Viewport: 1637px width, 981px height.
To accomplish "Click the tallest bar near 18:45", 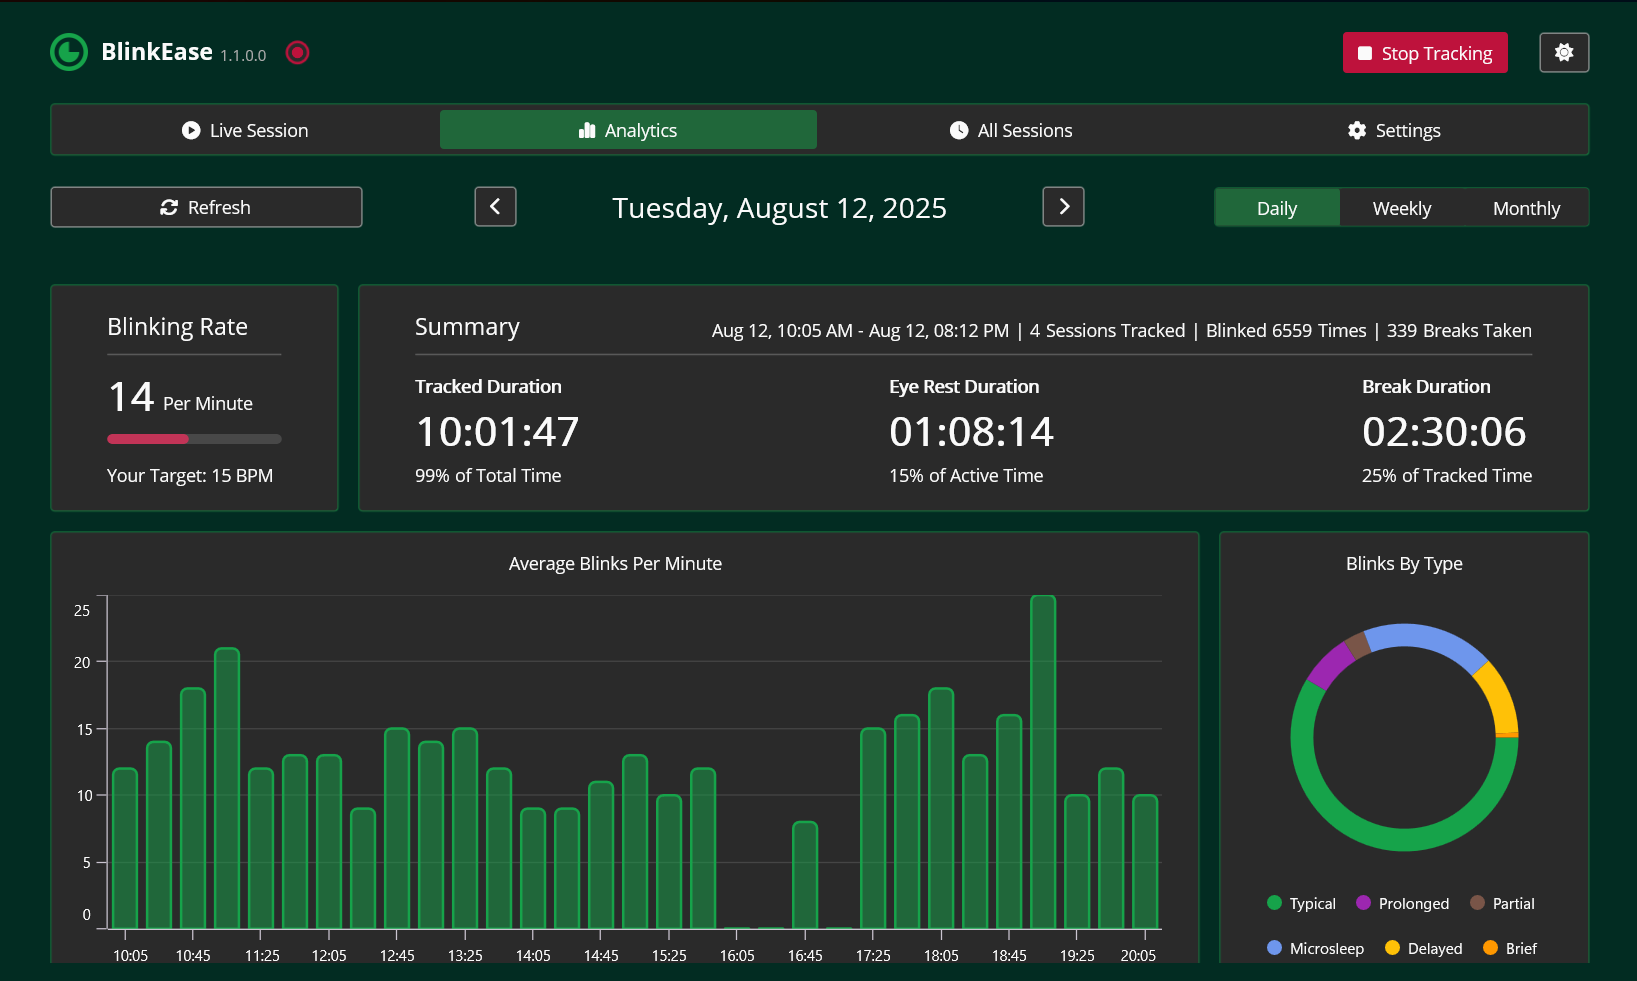I will coord(1043,762).
